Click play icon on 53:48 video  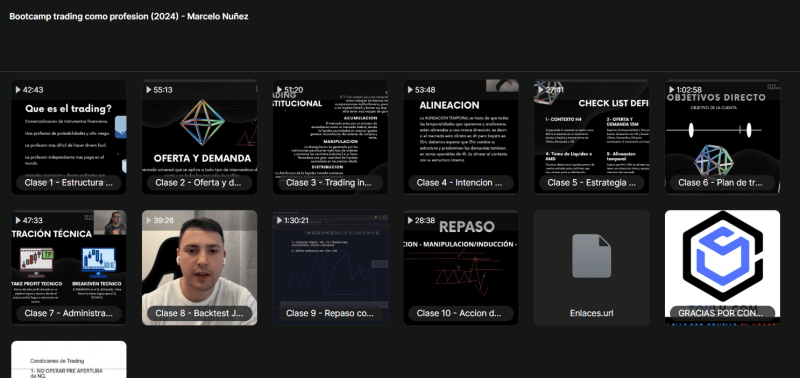tap(410, 90)
